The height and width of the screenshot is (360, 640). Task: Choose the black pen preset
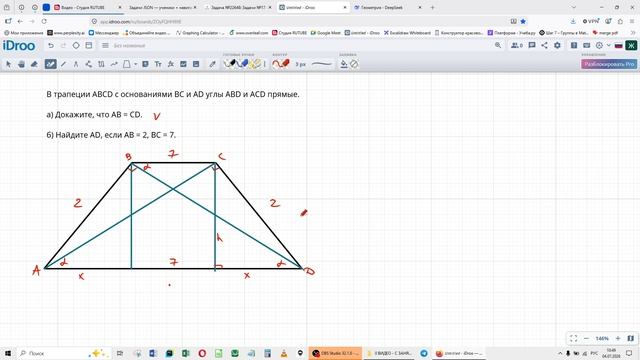coord(230,64)
